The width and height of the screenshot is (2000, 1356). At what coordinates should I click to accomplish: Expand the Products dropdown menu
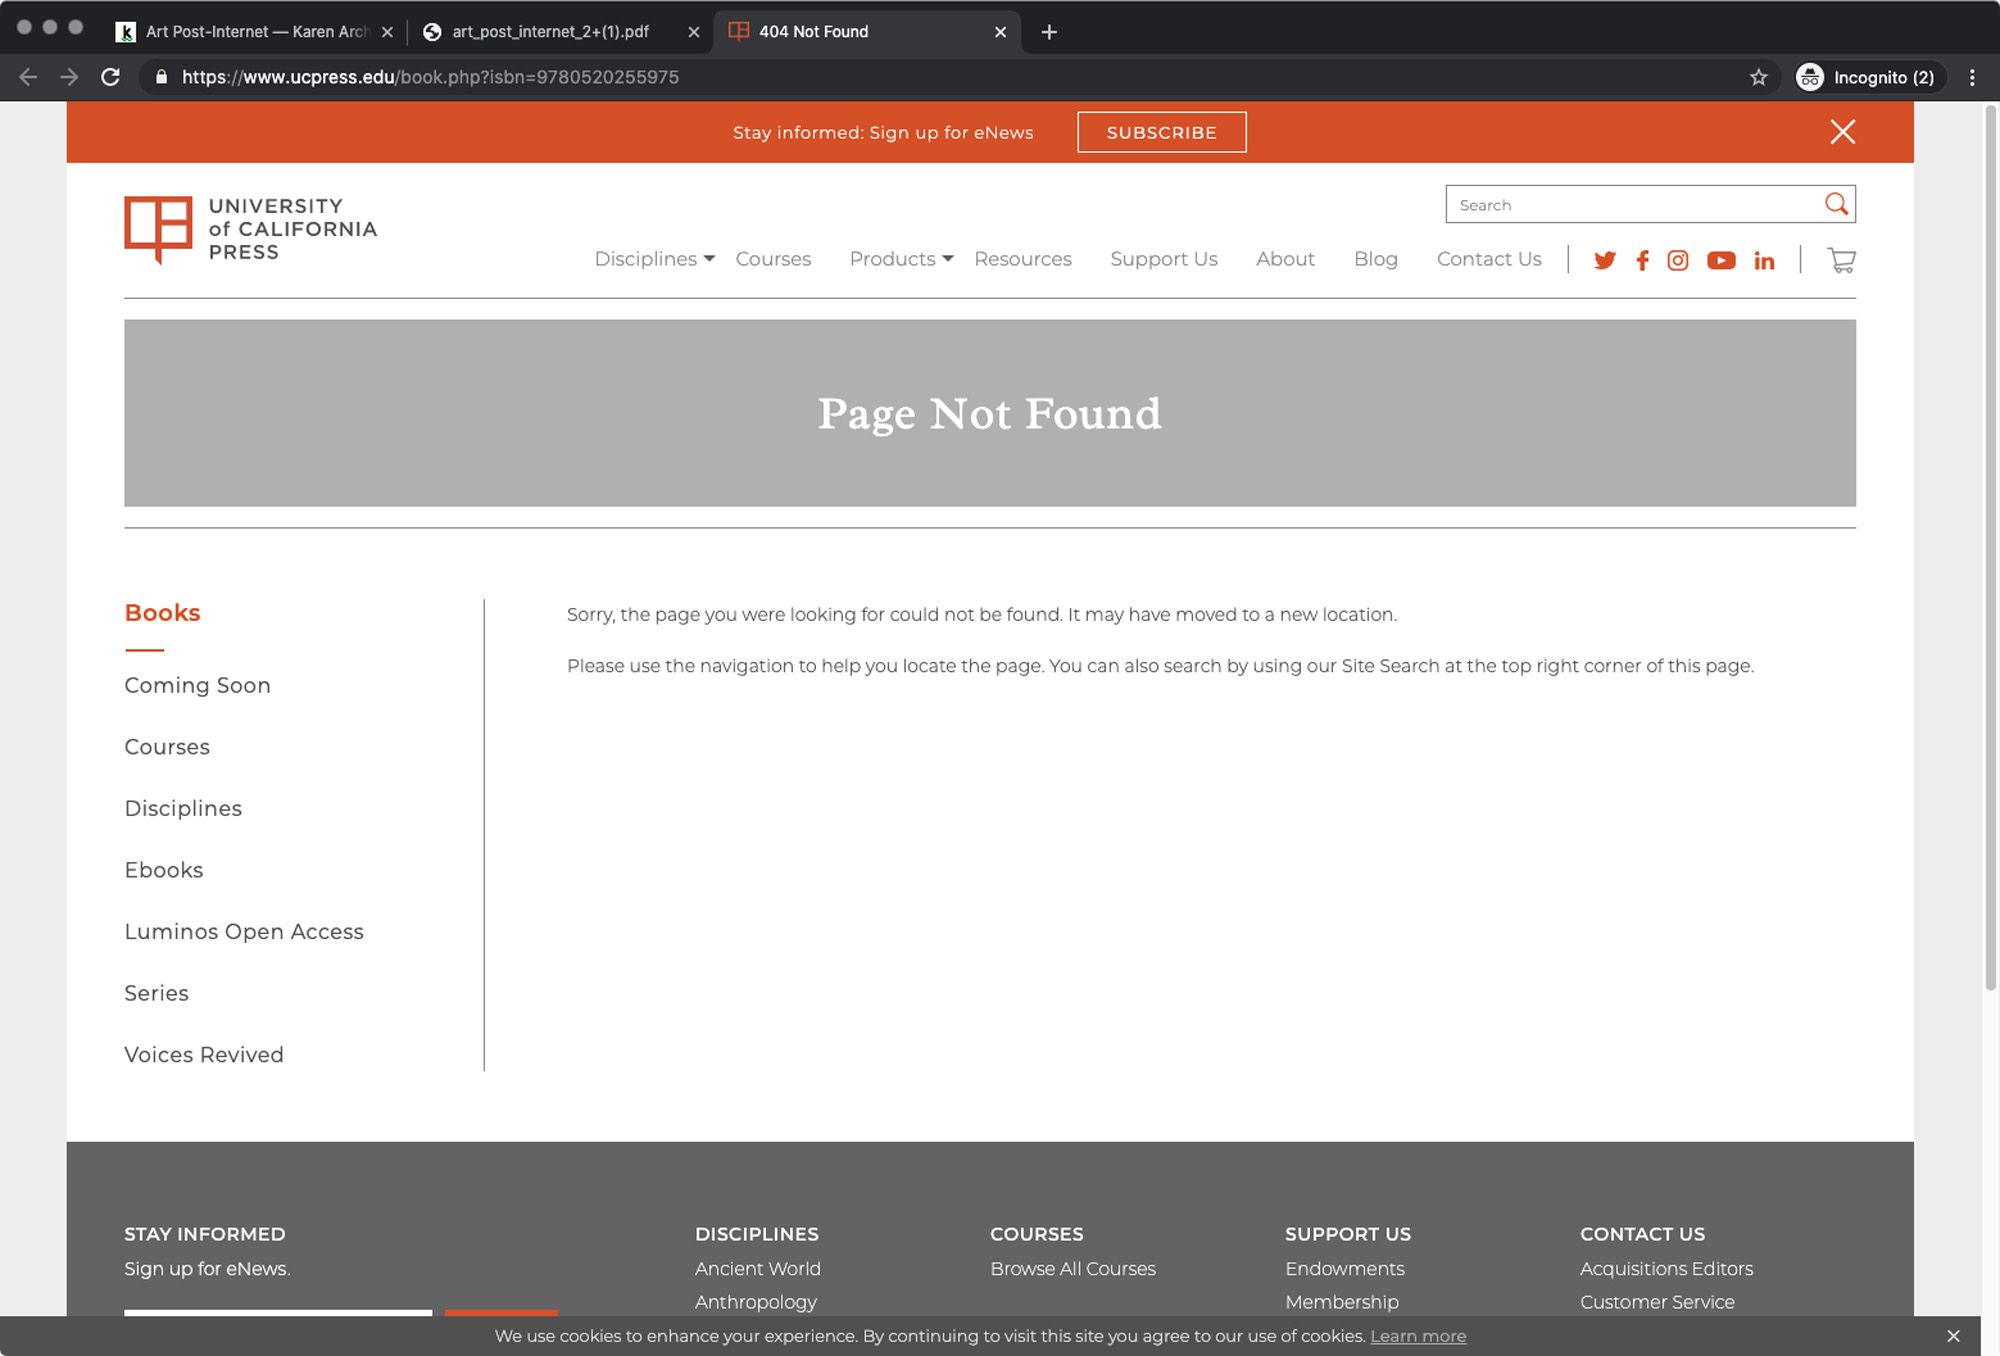click(900, 259)
